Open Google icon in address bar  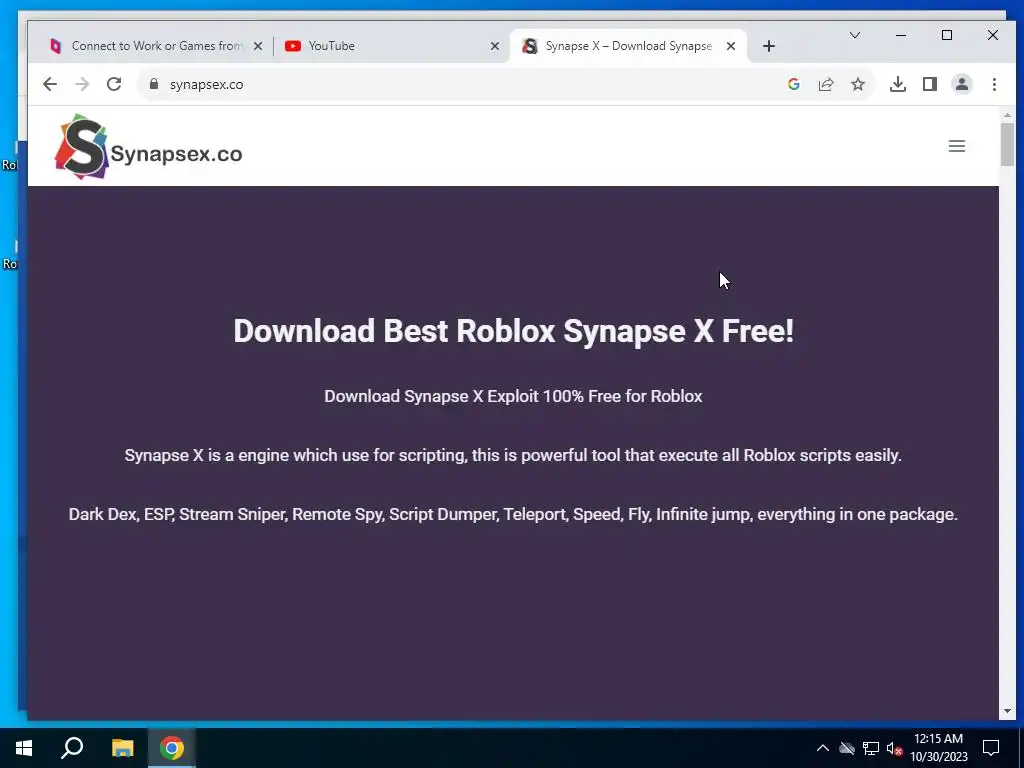(x=793, y=84)
